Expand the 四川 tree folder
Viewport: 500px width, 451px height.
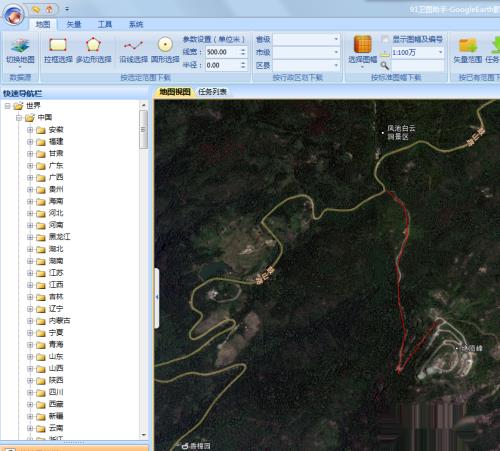[30, 392]
